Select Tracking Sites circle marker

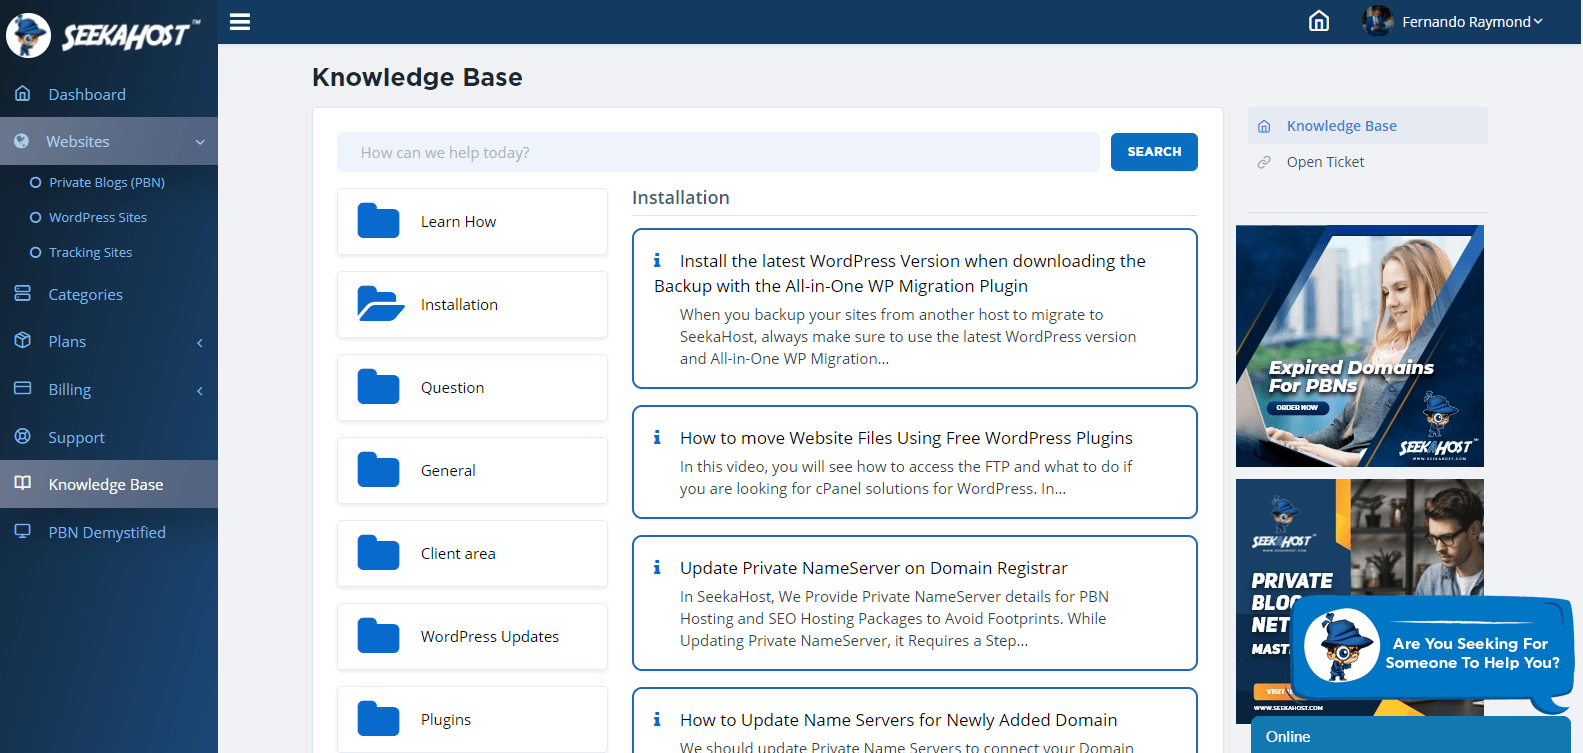tap(36, 252)
